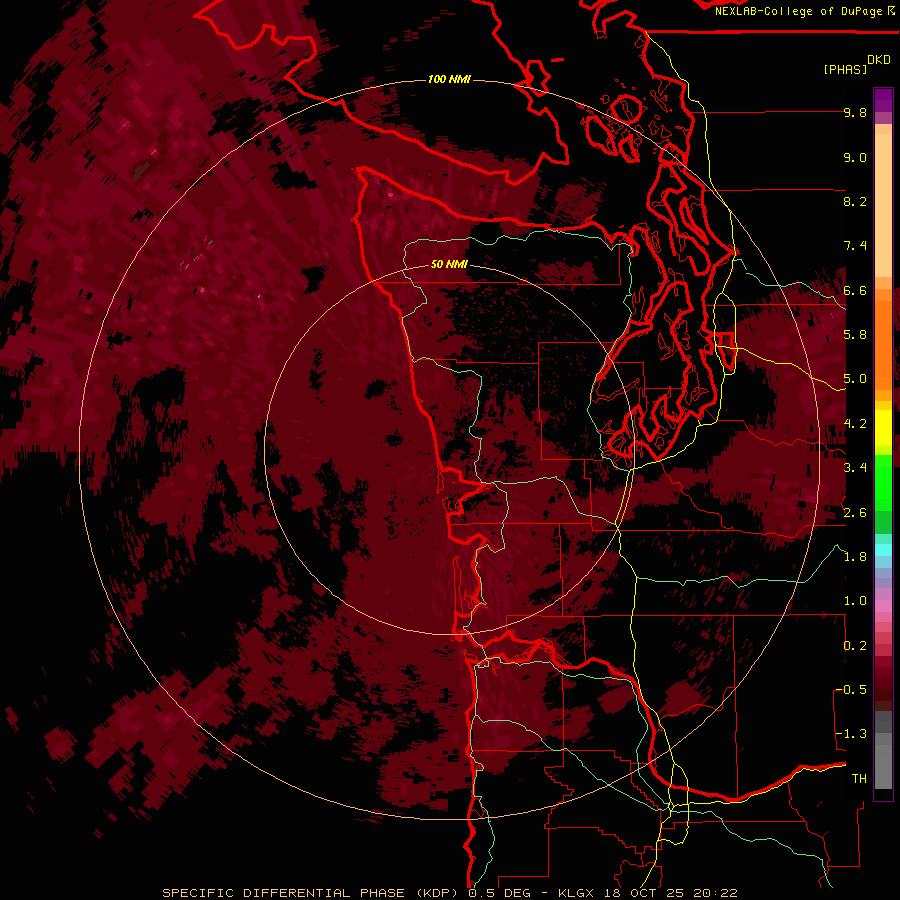Image resolution: width=900 pixels, height=900 pixels.
Task: Click the 50 NMI range ring label
Action: [449, 265]
